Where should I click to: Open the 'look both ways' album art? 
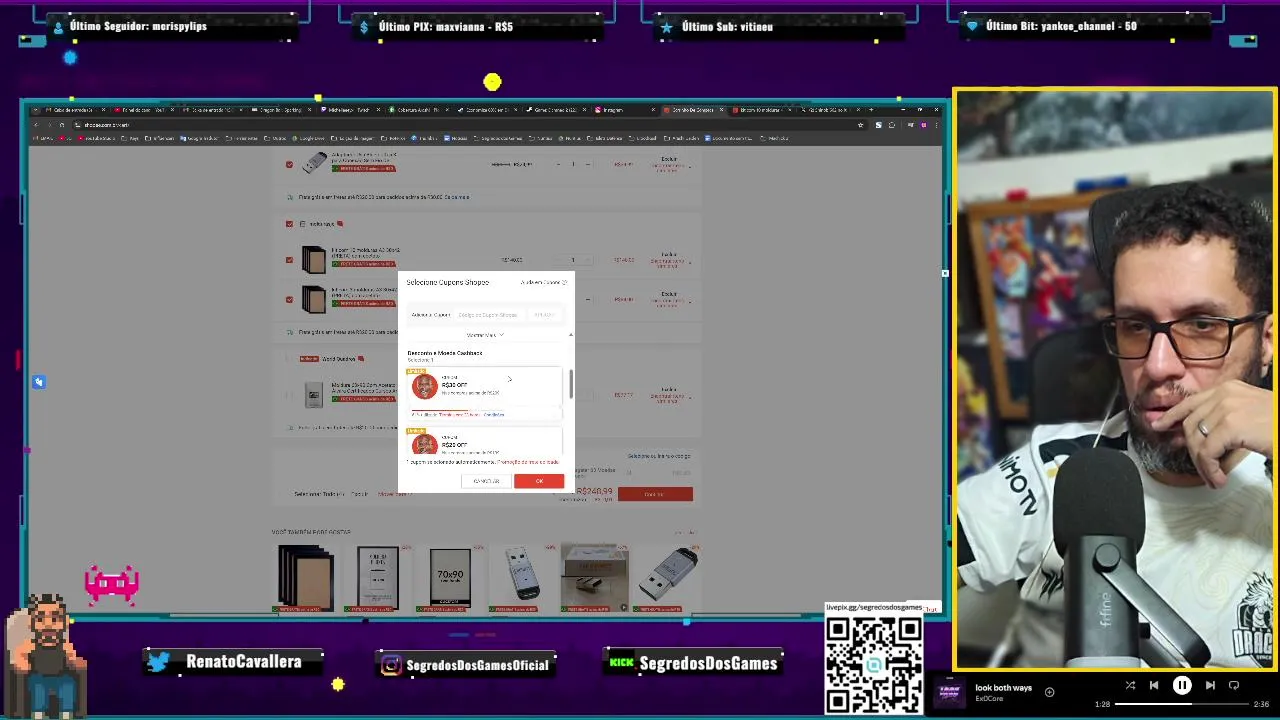[950, 692]
